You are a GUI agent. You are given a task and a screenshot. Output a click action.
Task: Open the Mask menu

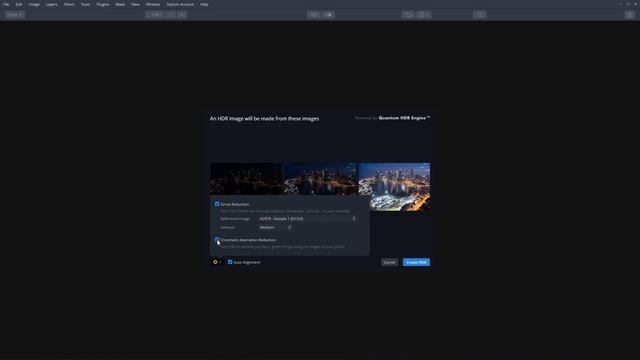(x=120, y=4)
